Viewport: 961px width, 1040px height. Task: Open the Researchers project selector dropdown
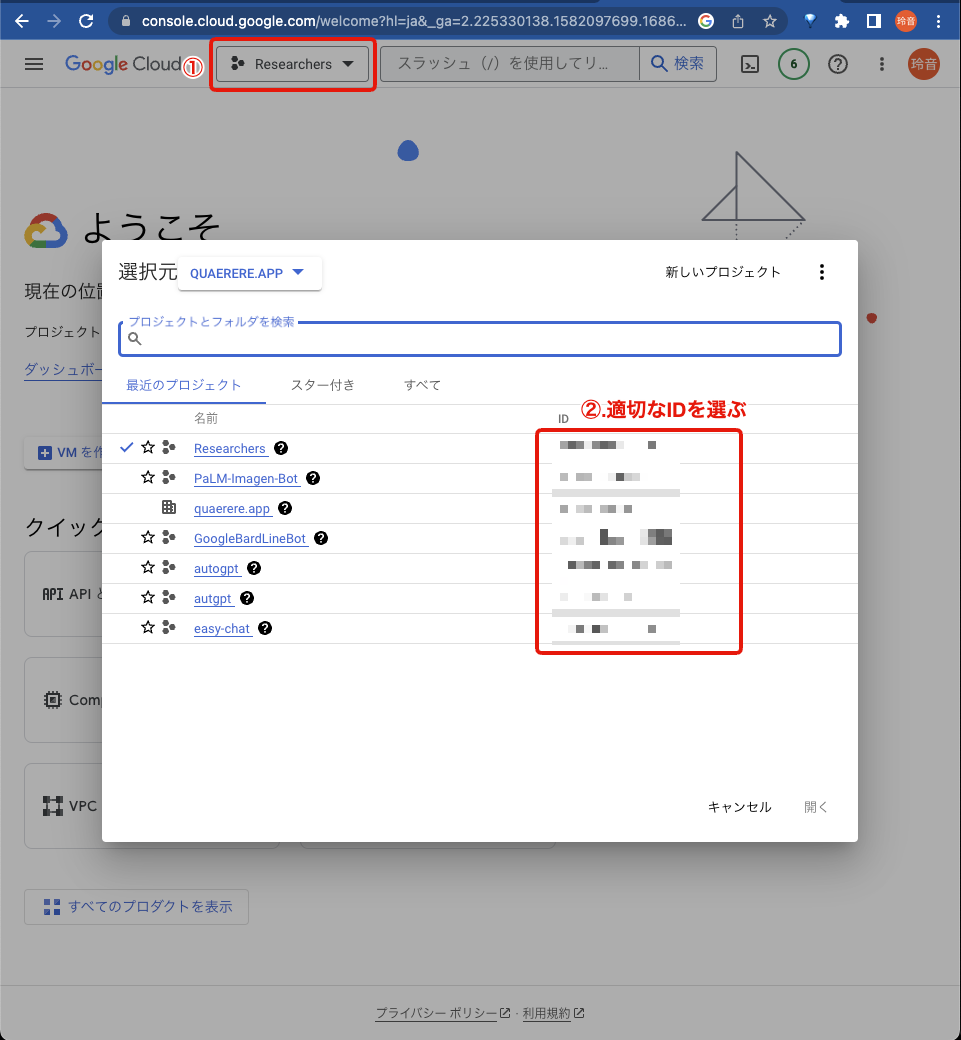point(292,64)
